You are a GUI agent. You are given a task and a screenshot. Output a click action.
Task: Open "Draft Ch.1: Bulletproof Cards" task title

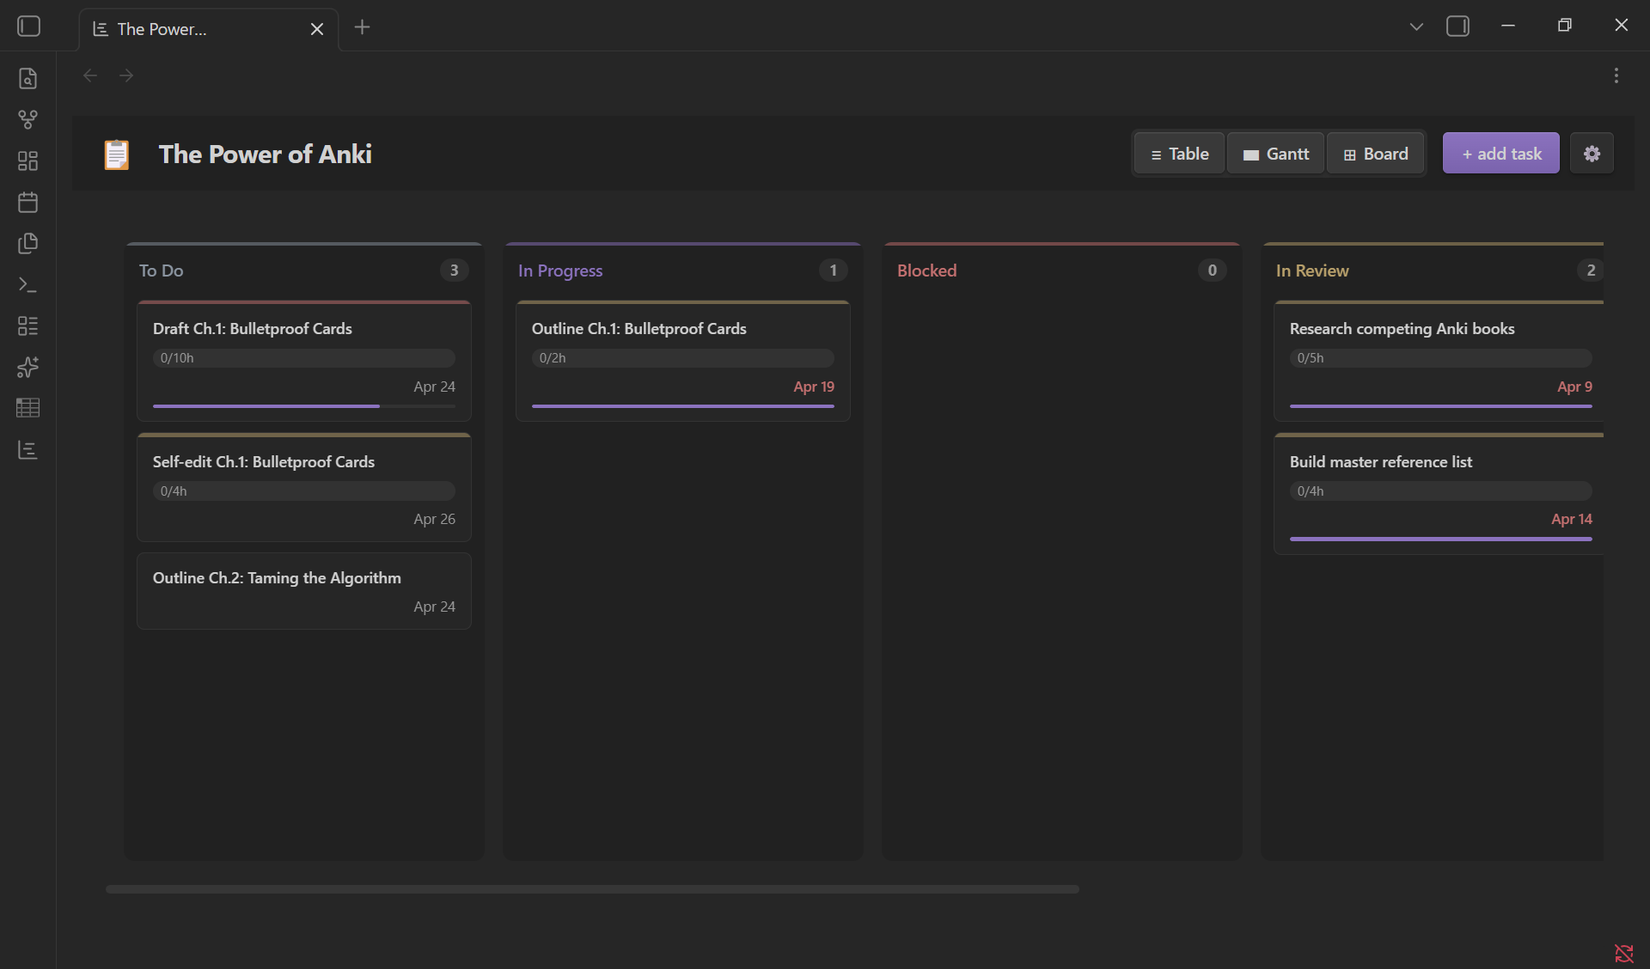pos(252,329)
